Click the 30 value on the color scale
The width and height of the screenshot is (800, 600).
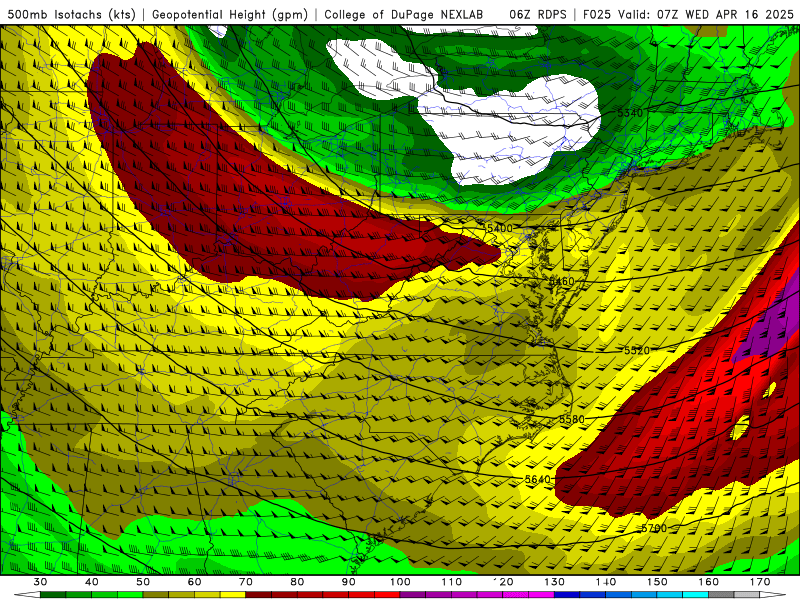pos(40,582)
